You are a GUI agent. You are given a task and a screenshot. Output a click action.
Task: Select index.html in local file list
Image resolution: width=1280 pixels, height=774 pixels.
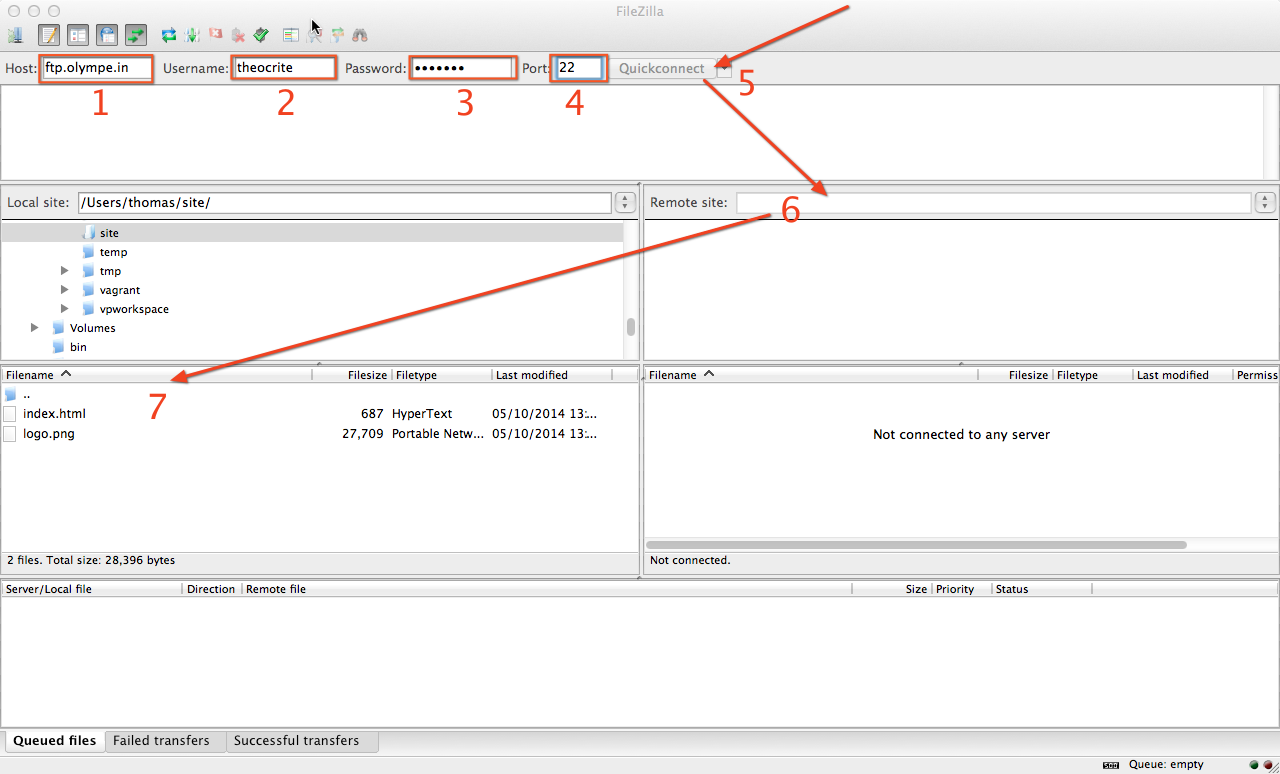click(x=54, y=413)
